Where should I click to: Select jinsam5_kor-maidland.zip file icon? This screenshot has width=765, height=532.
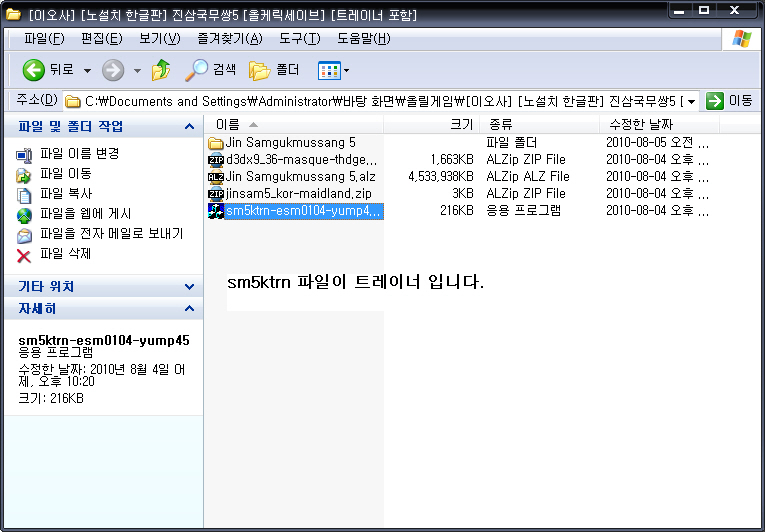point(215,194)
